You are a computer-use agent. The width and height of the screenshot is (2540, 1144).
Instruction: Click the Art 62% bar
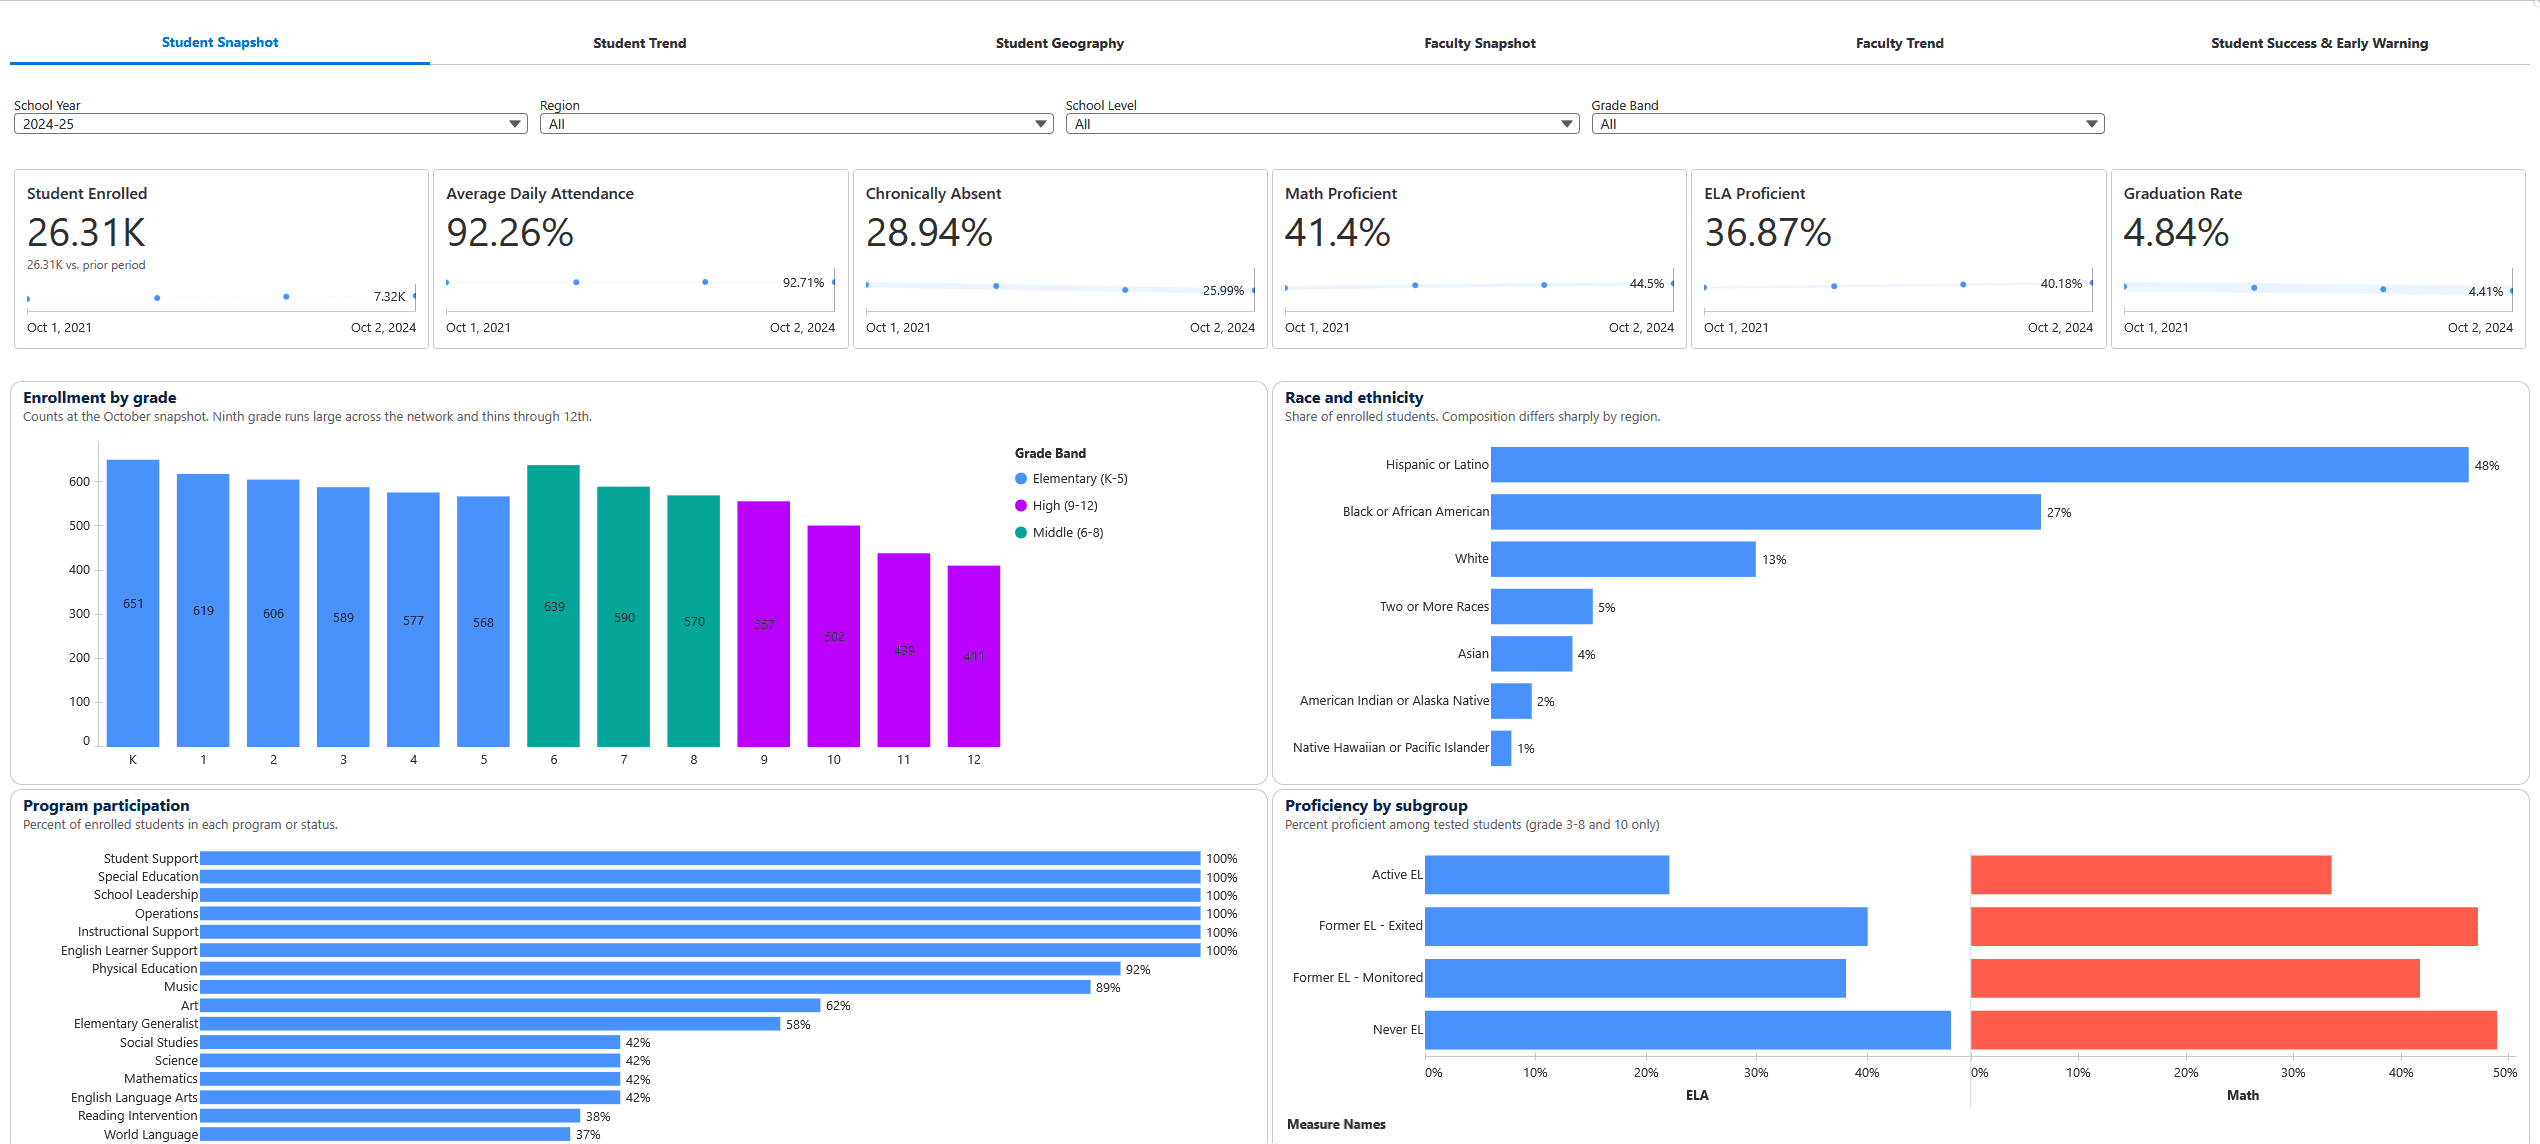[510, 1005]
